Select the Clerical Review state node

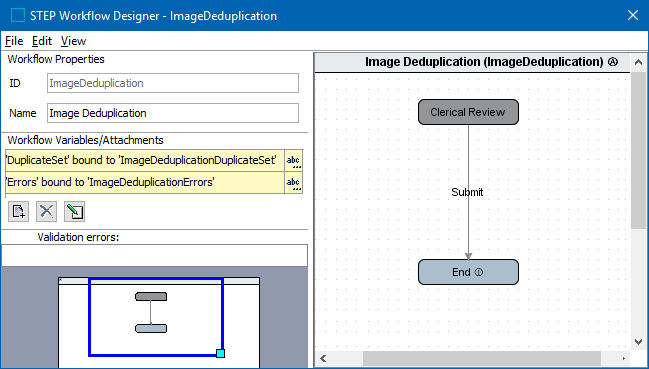point(468,112)
